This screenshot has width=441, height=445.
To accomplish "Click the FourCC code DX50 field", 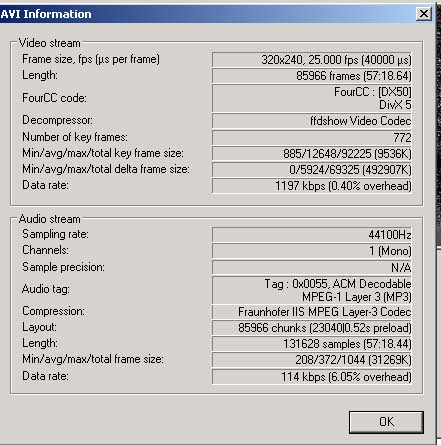I will (x=312, y=98).
